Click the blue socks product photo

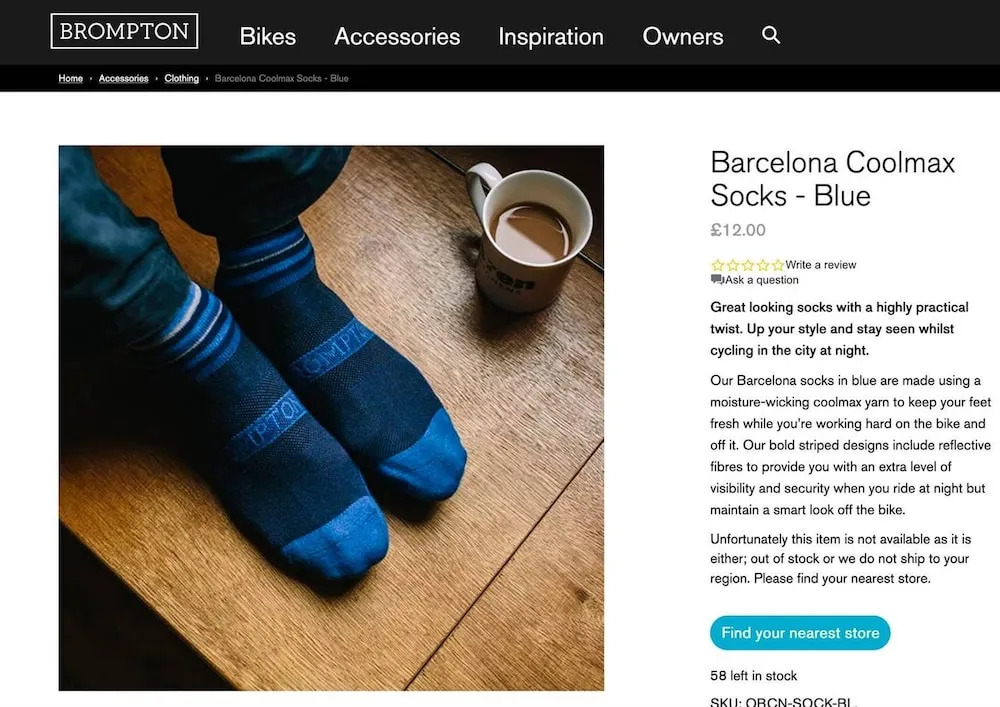click(x=331, y=418)
